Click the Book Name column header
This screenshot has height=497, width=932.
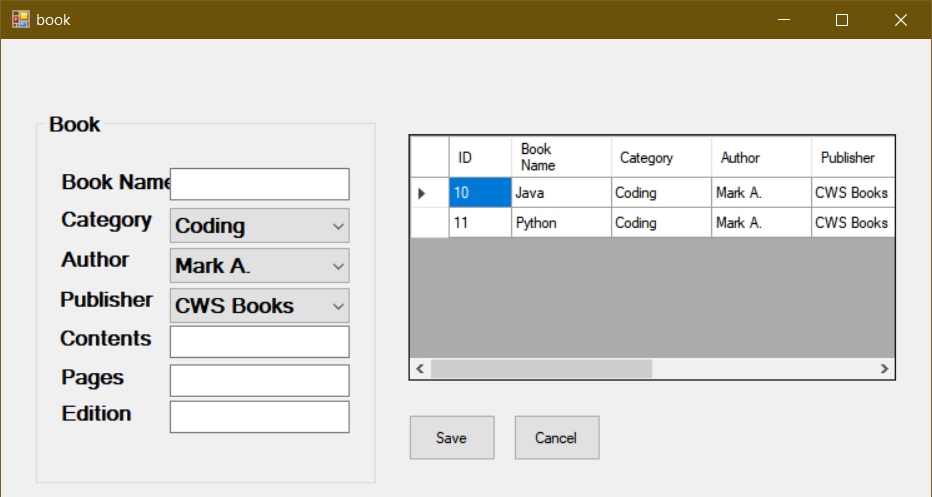pos(561,157)
